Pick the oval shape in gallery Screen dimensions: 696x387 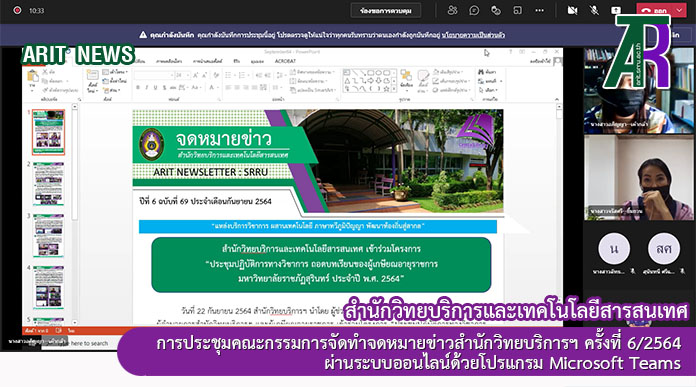point(378,72)
